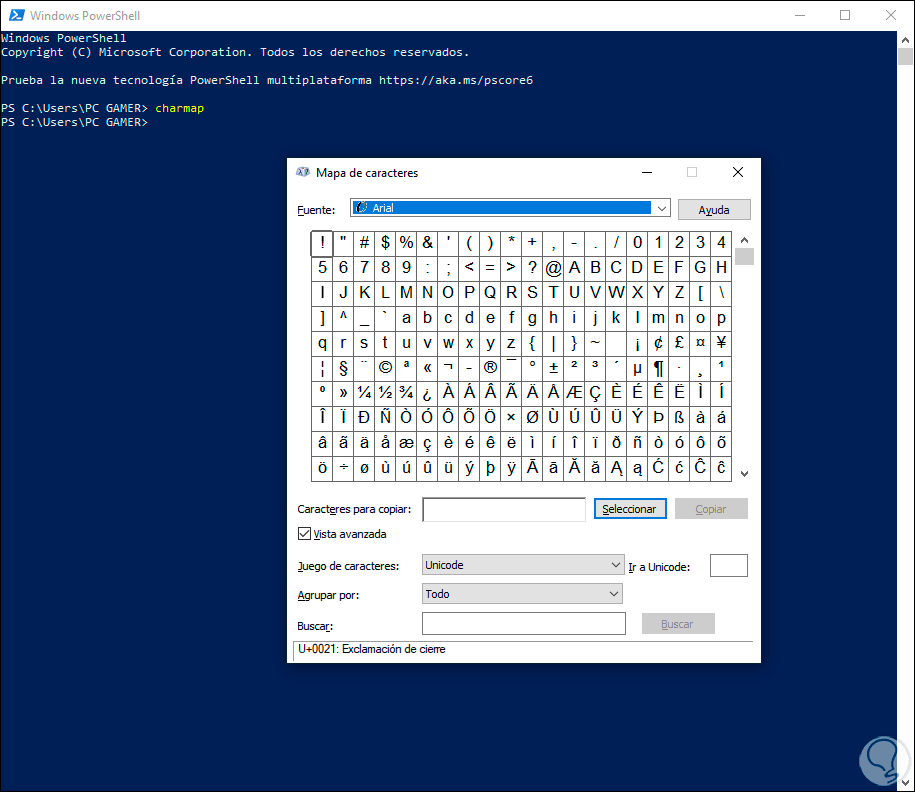Select the one-half ½ fraction cell

[x=385, y=393]
